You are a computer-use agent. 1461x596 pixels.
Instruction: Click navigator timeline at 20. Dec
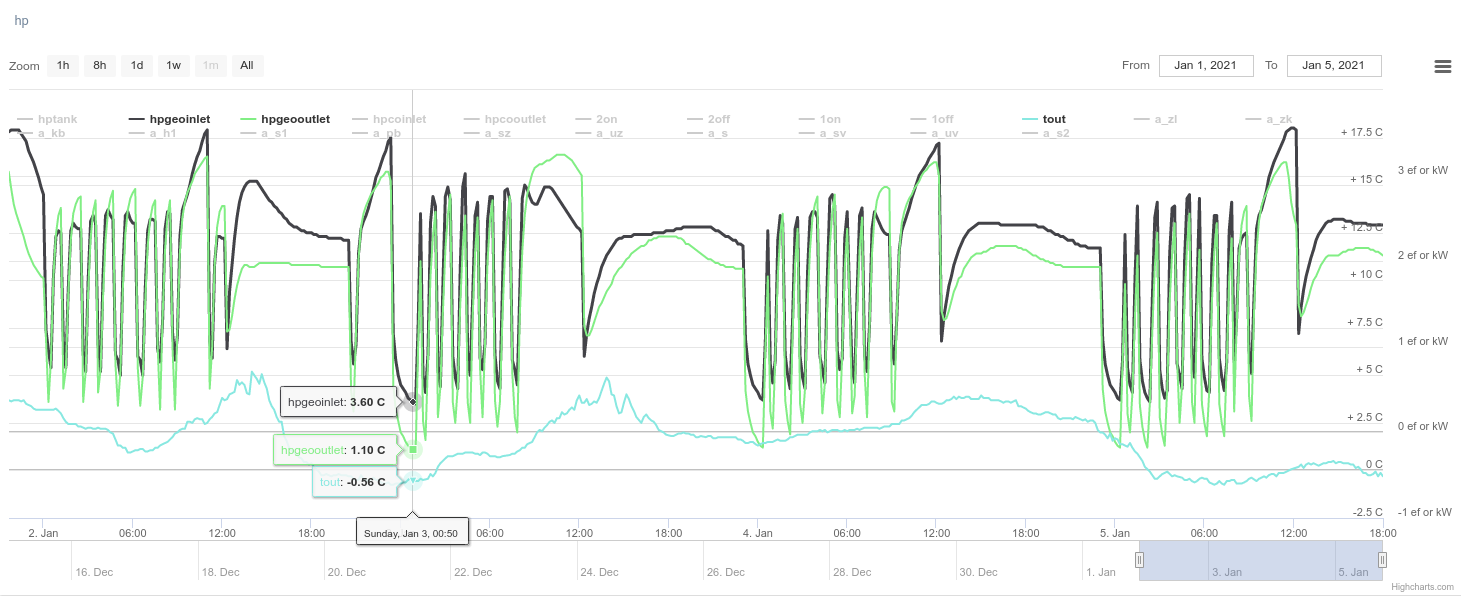coord(347,572)
